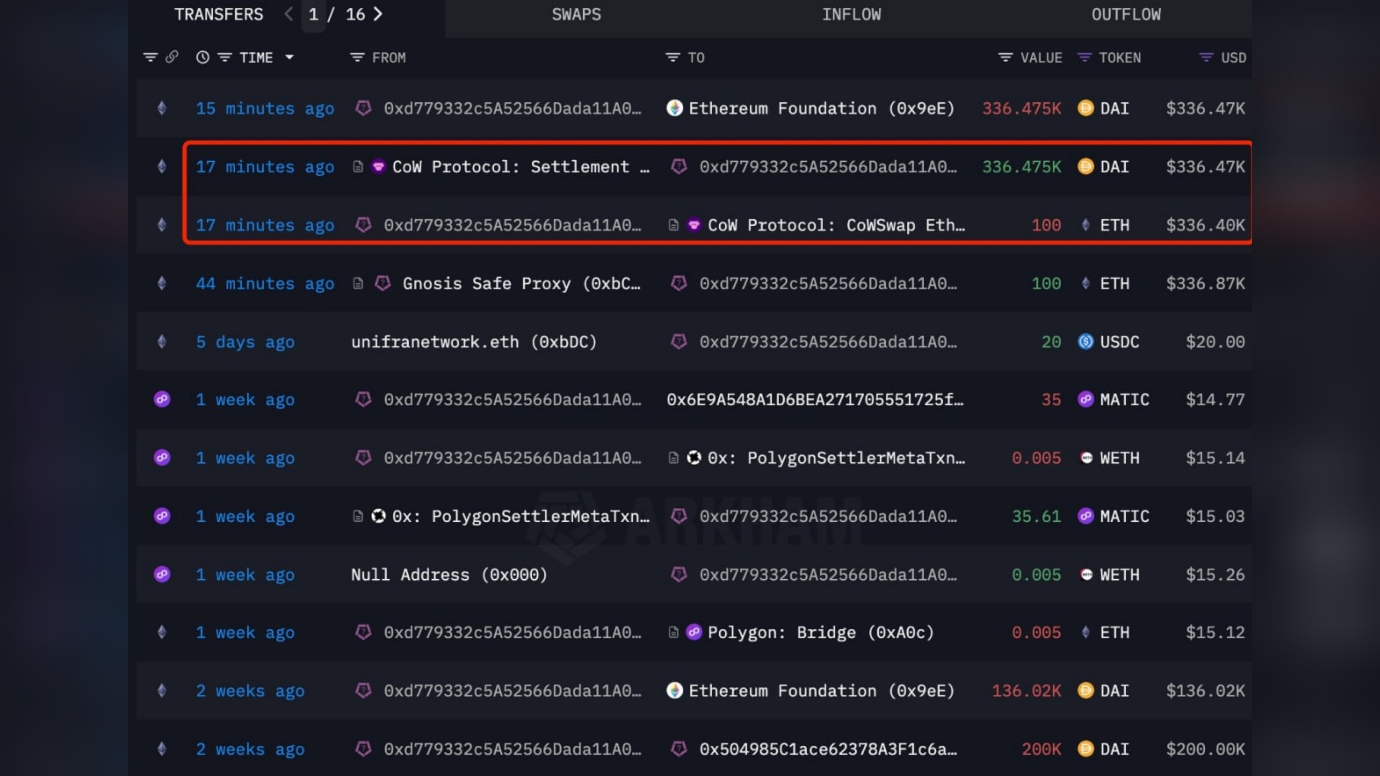Open address 0x504985C1ace62378A3F1c6a
The height and width of the screenshot is (776, 1380).
[828, 749]
